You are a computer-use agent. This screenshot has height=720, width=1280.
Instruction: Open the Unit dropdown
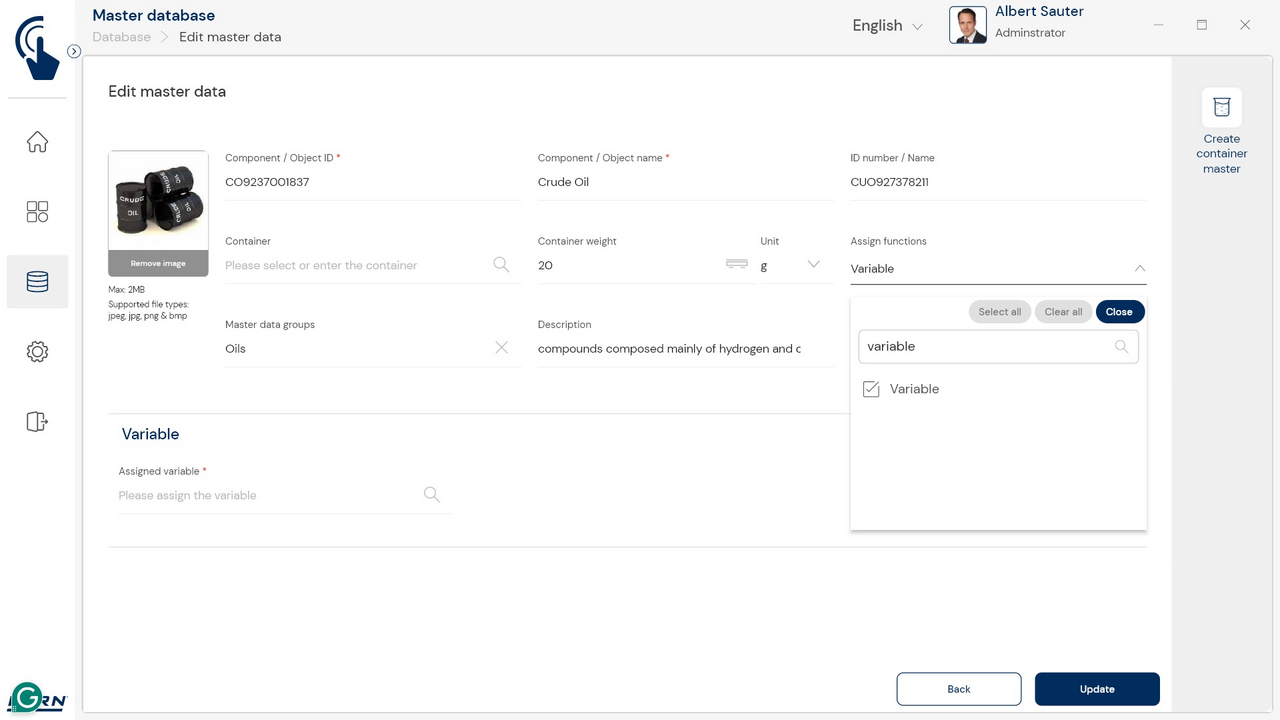pos(812,265)
